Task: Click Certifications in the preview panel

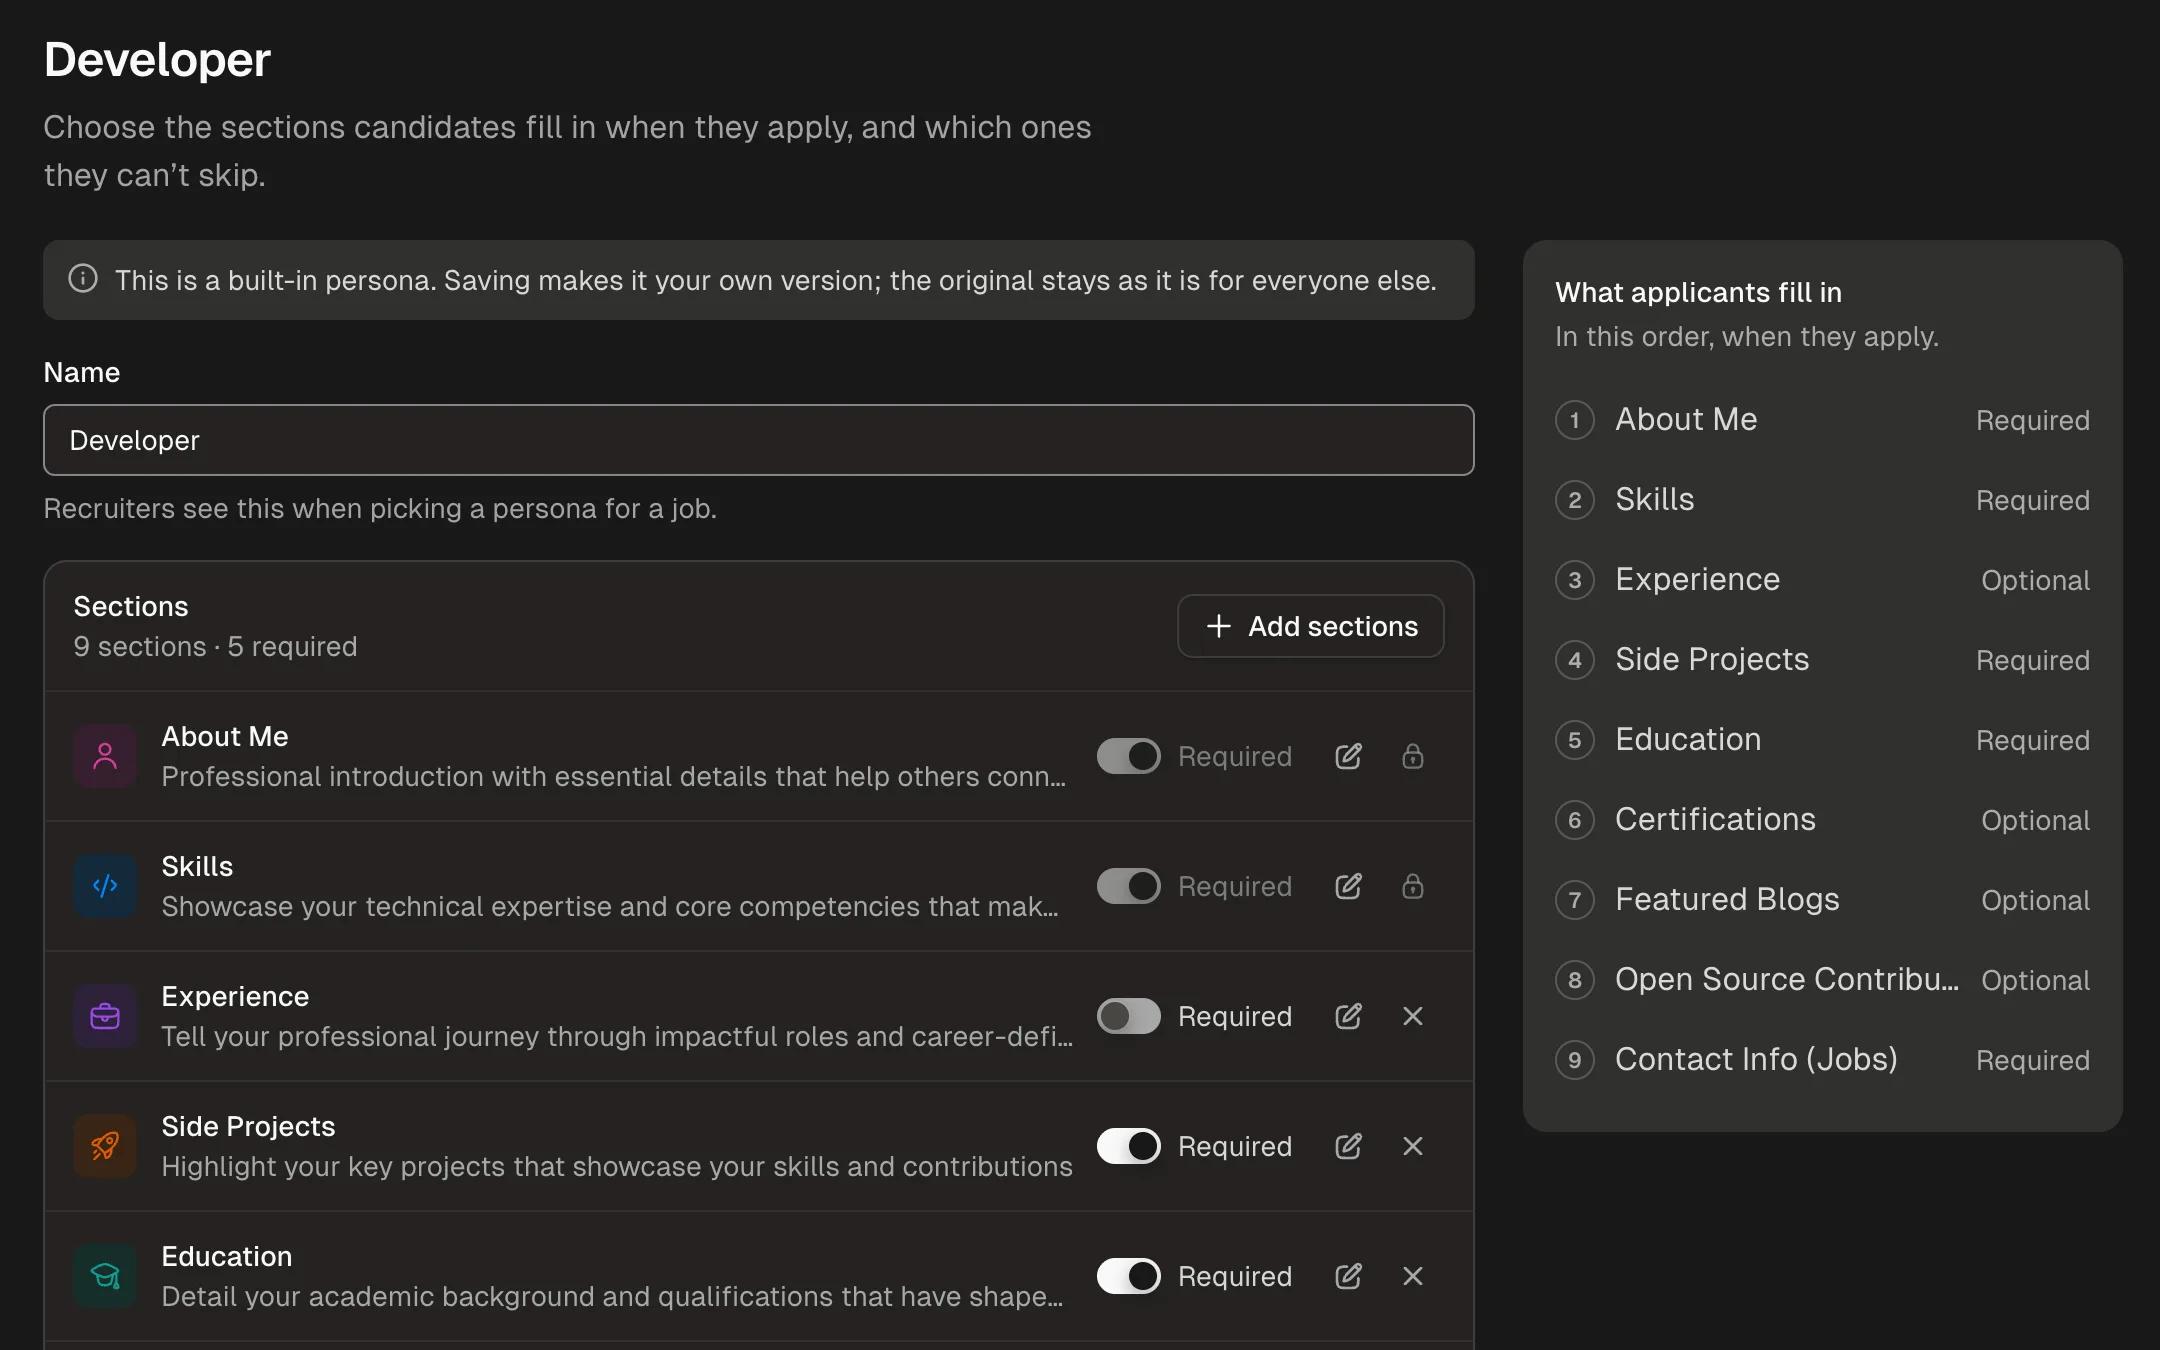Action: (1822, 820)
